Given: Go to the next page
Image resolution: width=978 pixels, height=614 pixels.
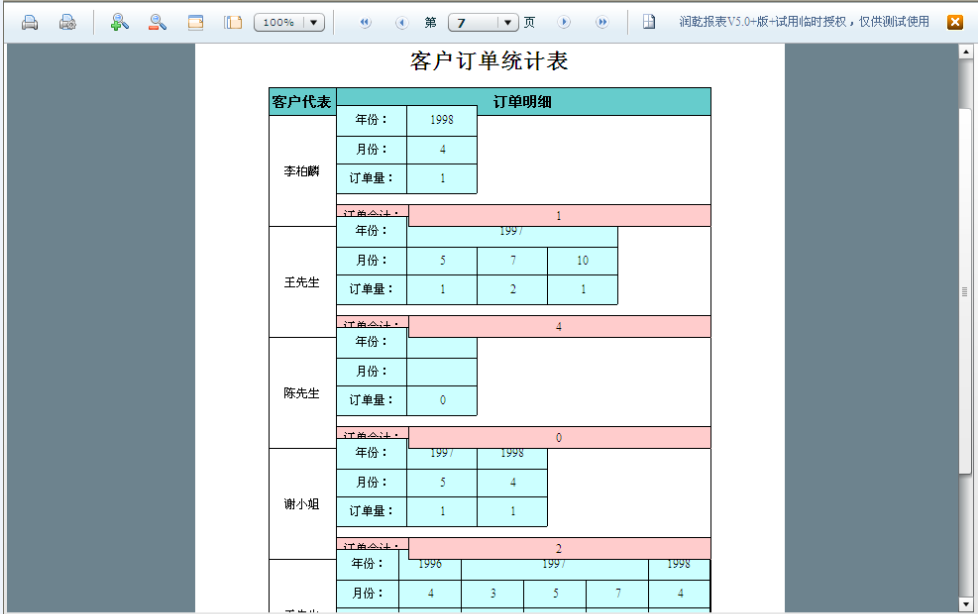Looking at the screenshot, I should (x=564, y=22).
